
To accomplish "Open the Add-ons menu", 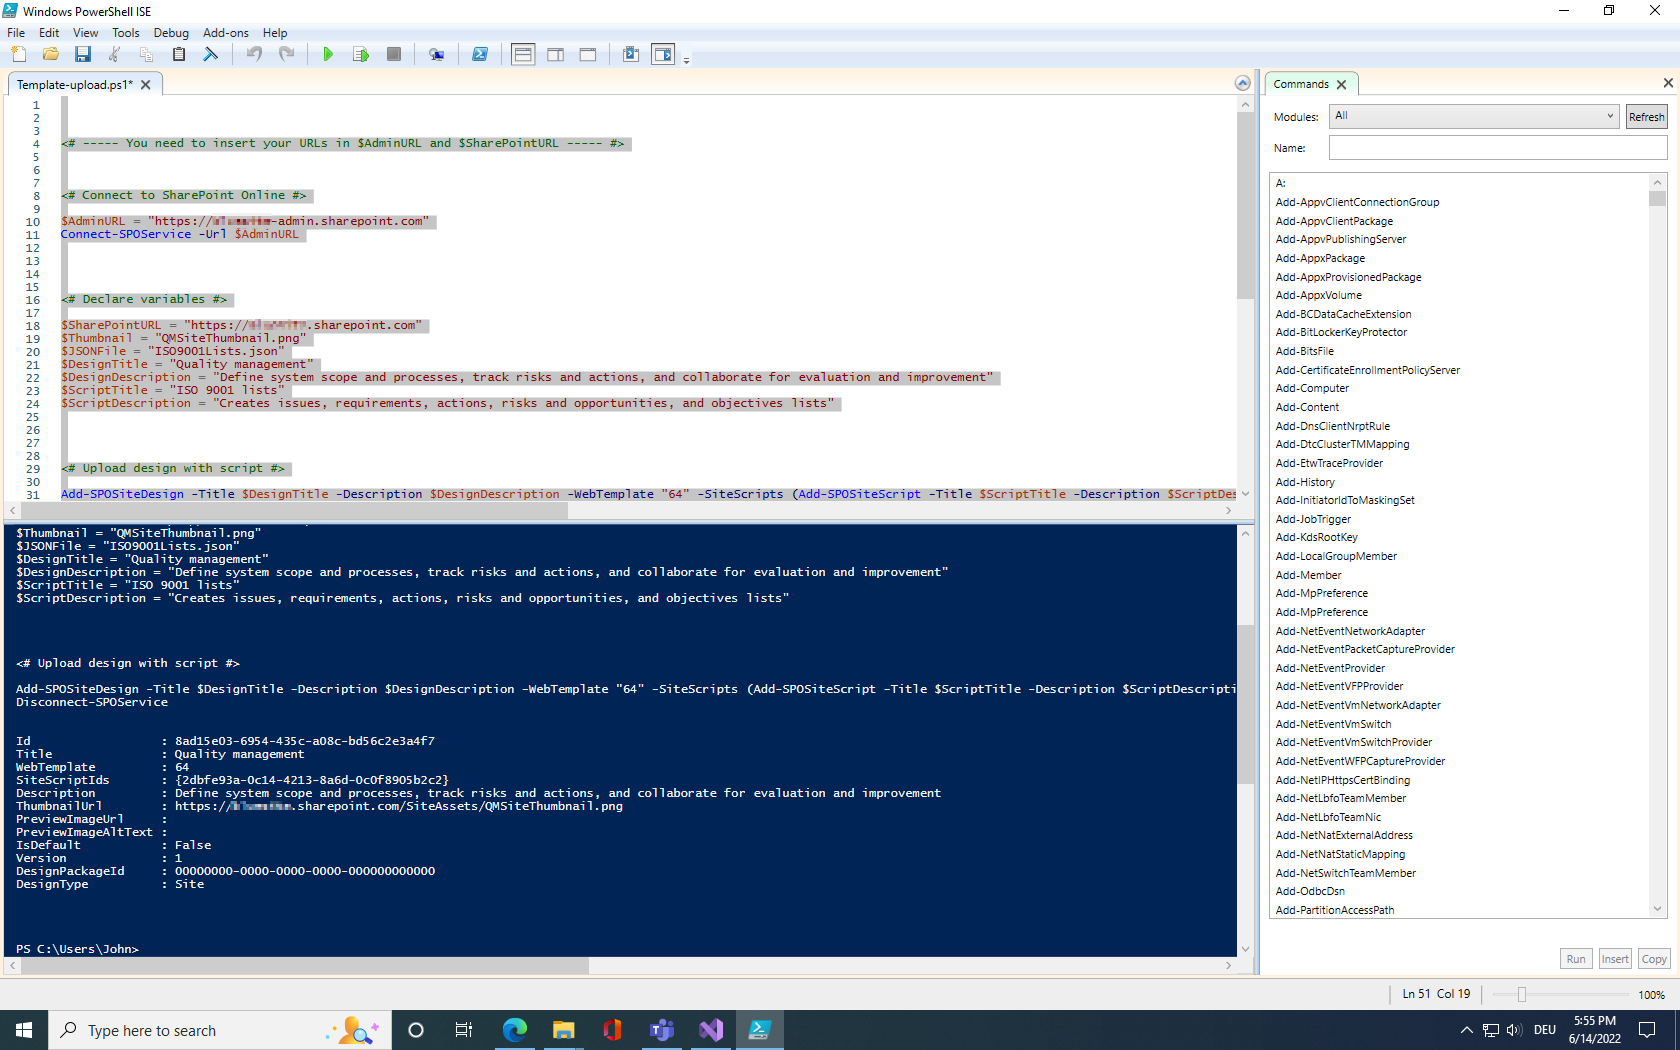I will coord(225,33).
